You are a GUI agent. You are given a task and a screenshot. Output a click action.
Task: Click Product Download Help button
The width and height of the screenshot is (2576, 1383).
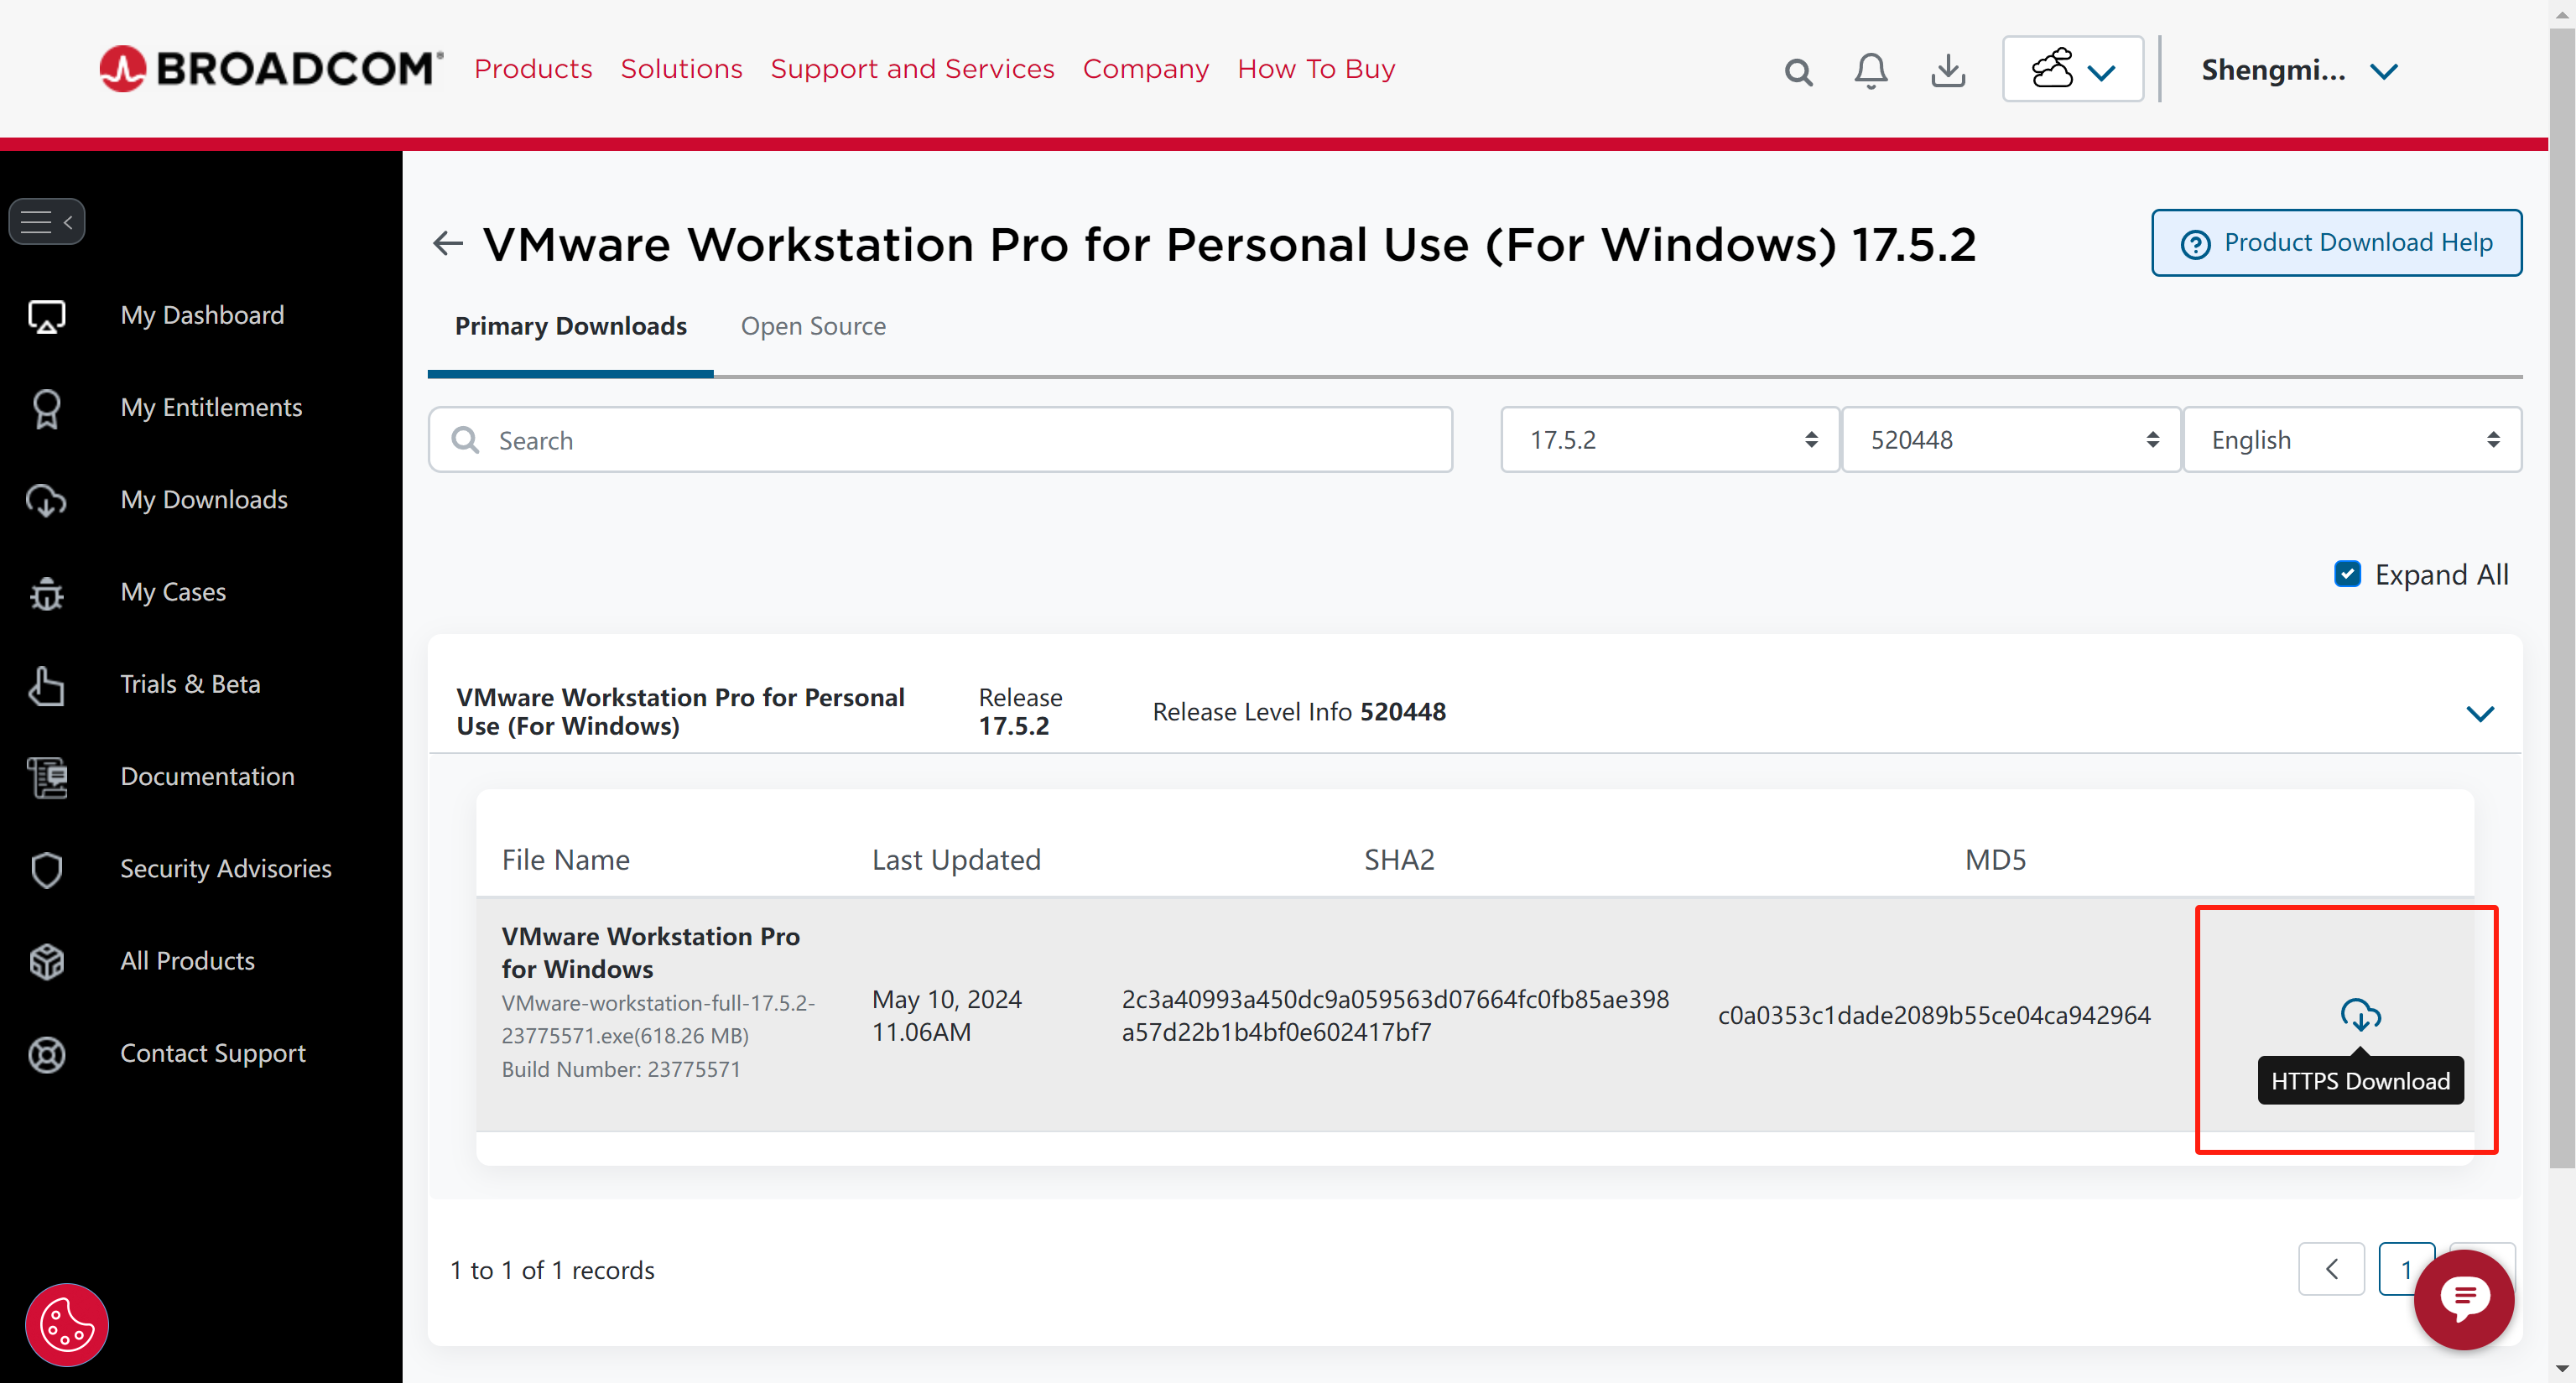[x=2336, y=240]
